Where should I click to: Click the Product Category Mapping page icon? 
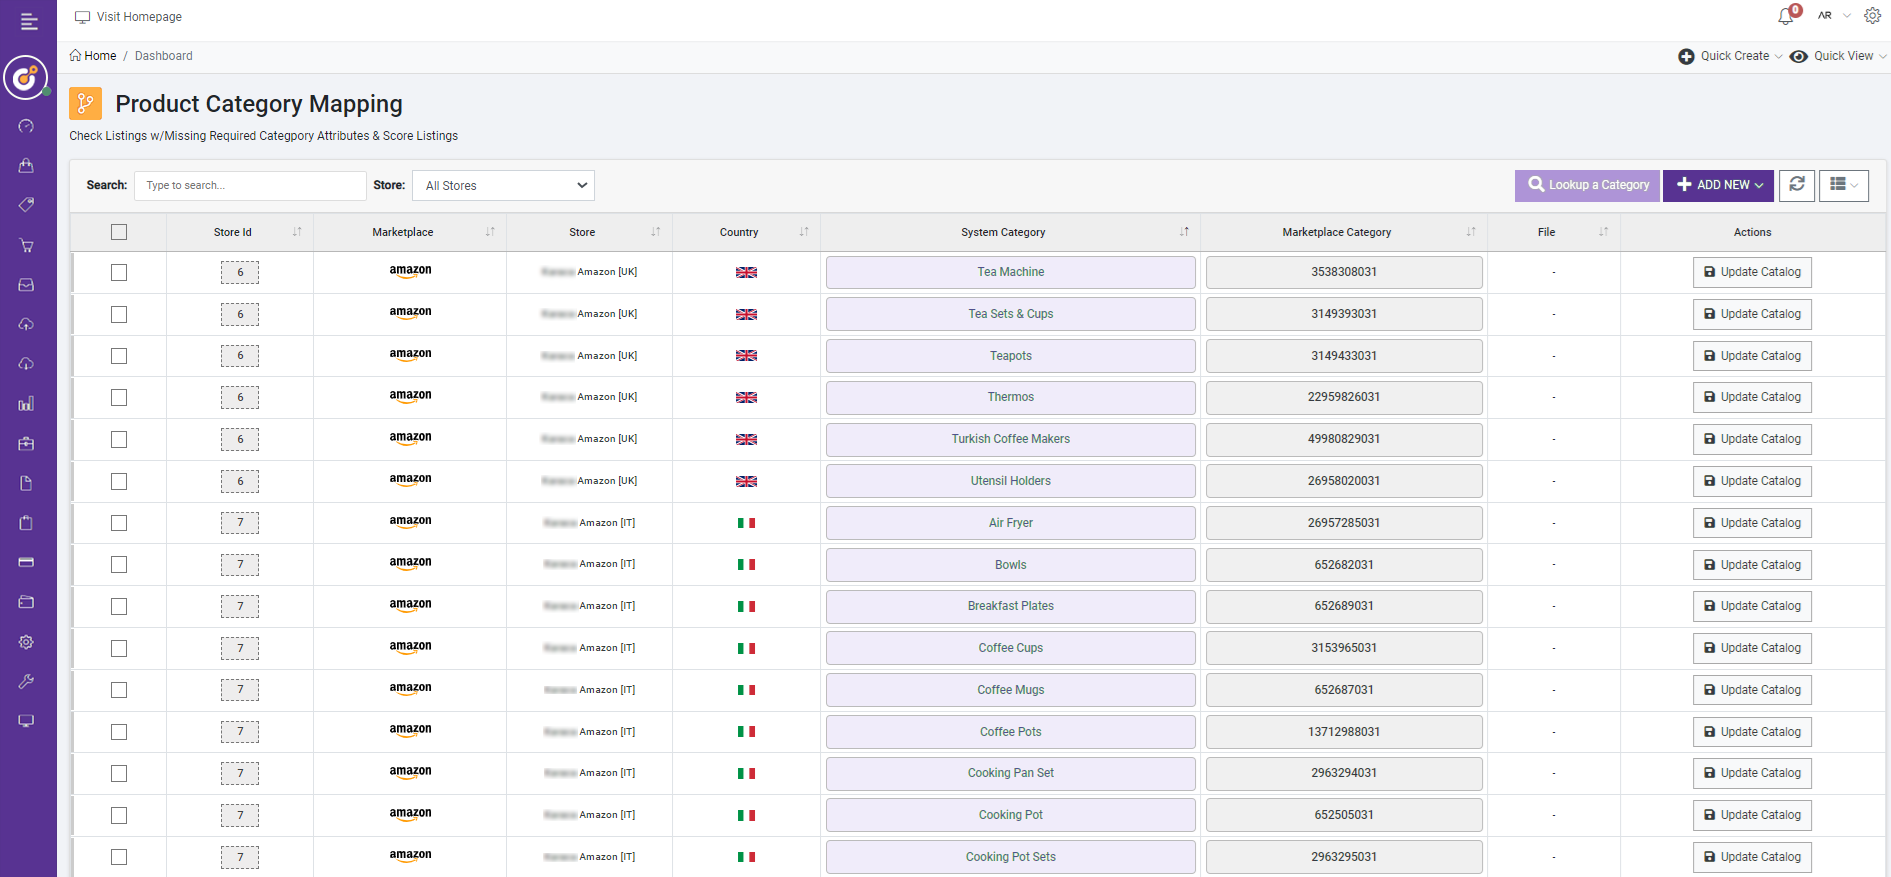pyautogui.click(x=85, y=103)
